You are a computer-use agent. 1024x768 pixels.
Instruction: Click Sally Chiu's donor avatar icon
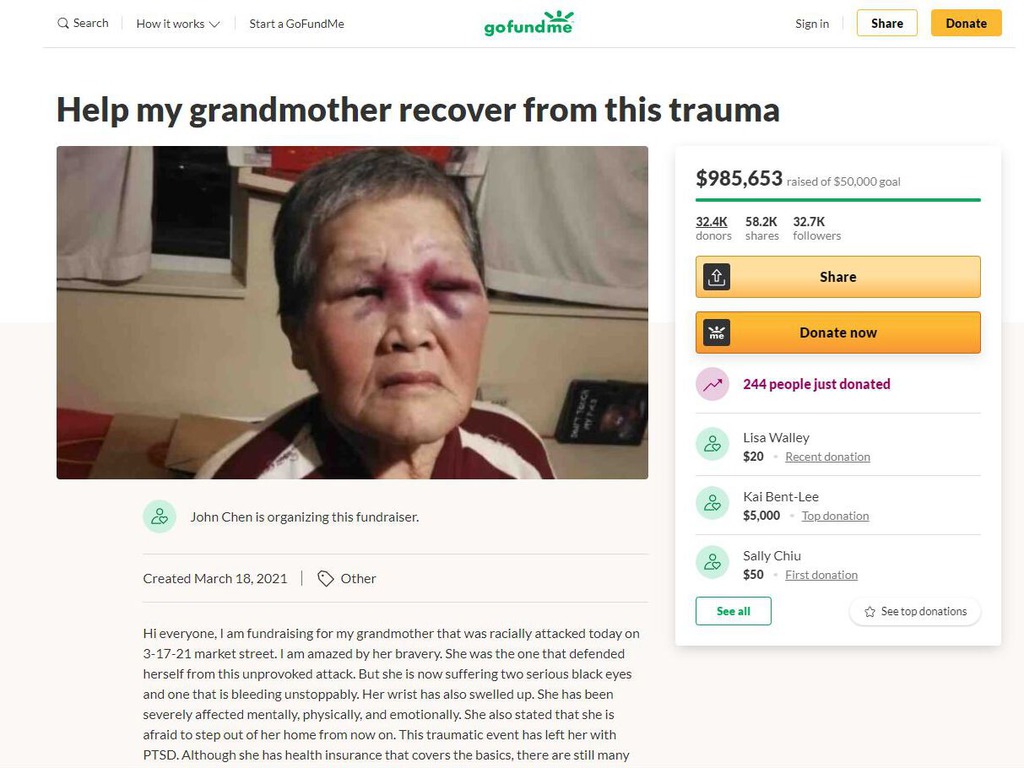click(x=712, y=562)
